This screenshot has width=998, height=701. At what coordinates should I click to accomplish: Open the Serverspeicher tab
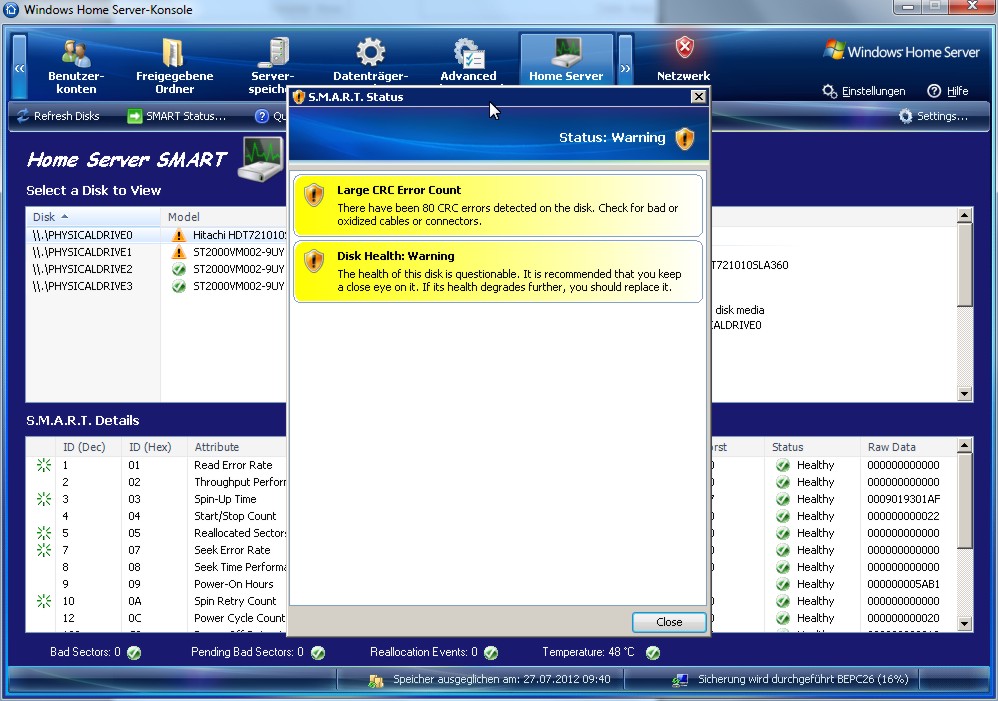272,66
